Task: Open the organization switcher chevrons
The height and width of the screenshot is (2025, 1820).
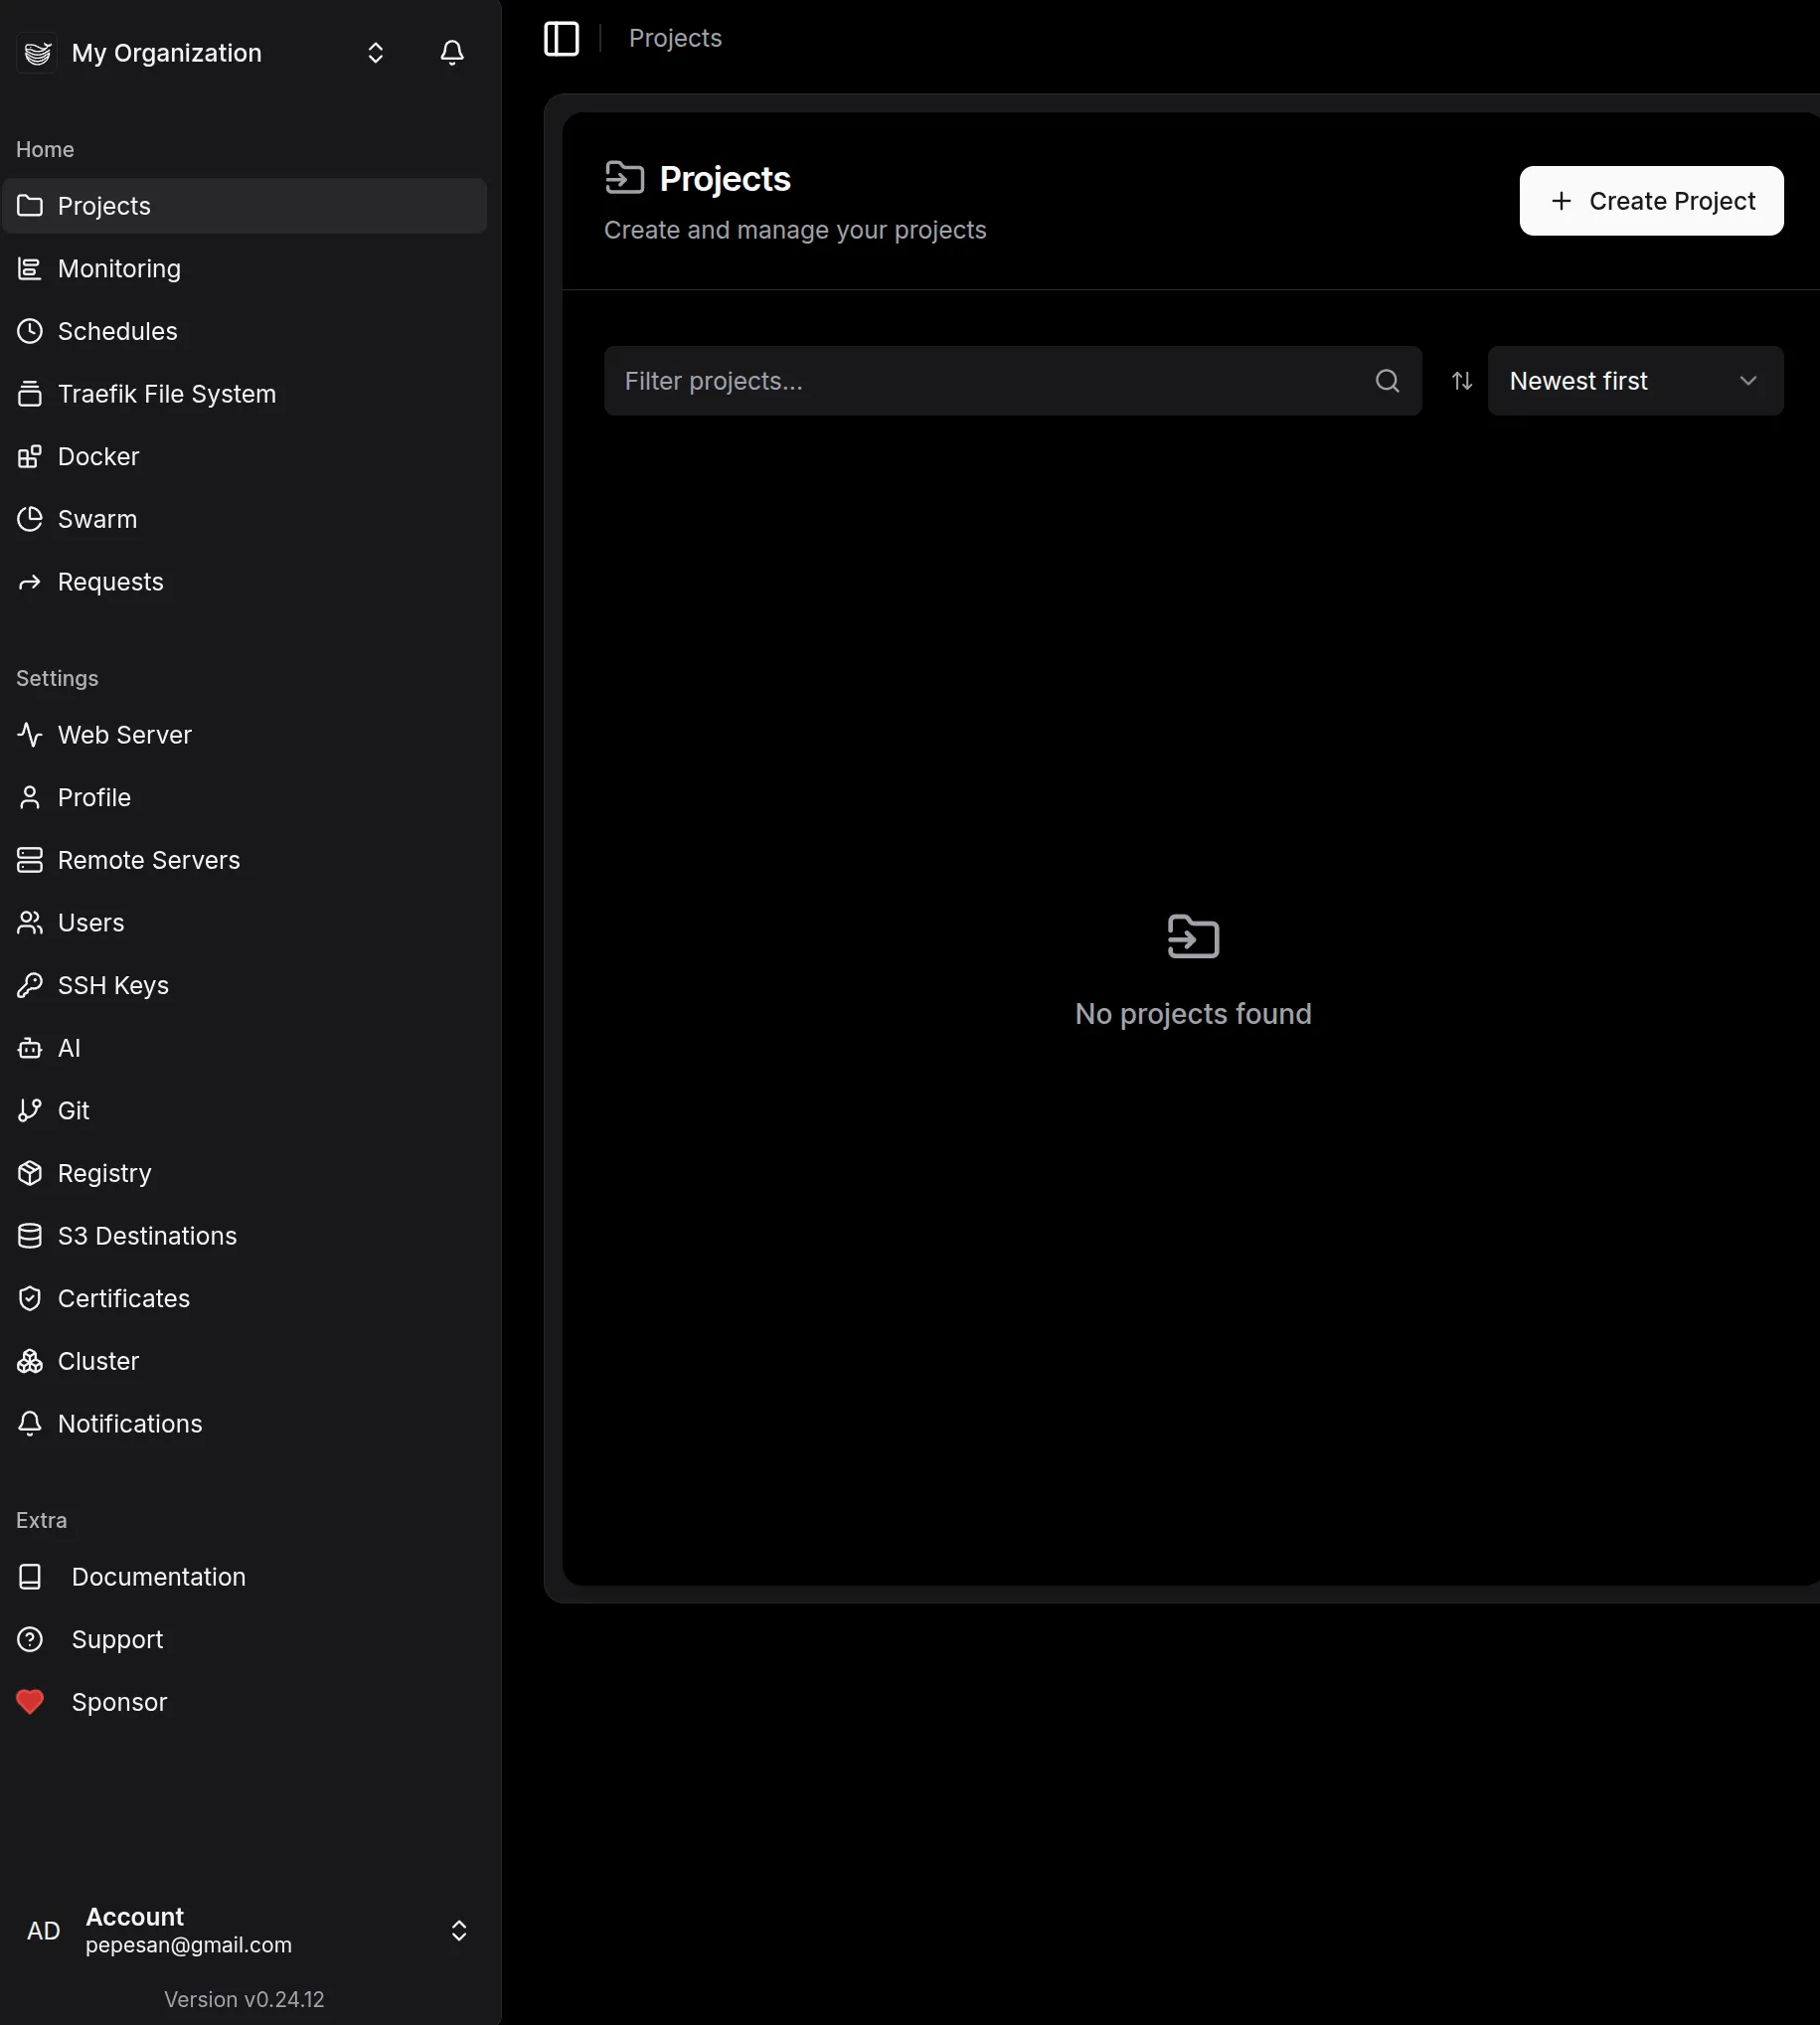Action: 376,52
